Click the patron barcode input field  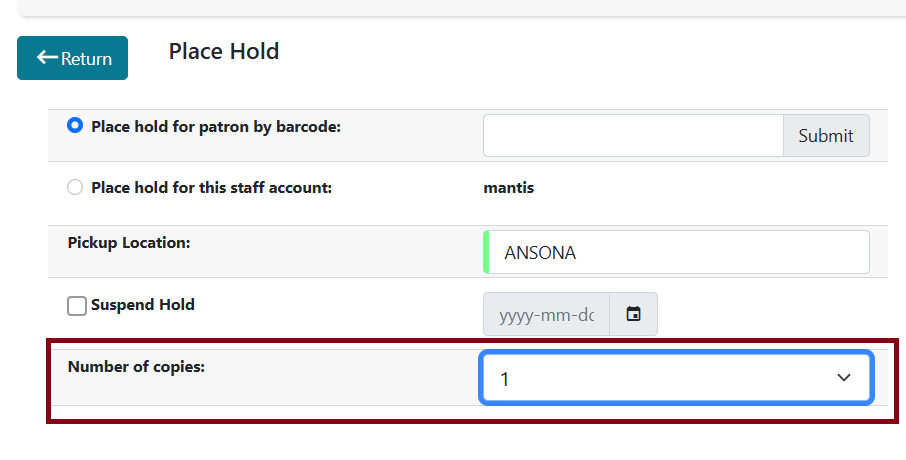[x=632, y=136]
